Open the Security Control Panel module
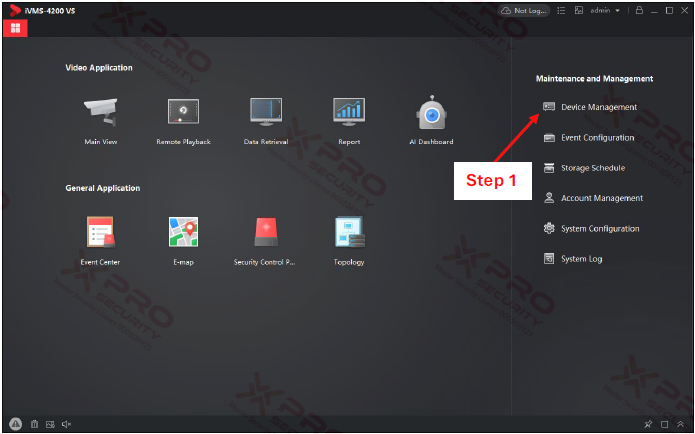The height and width of the screenshot is (434, 695). pos(266,231)
